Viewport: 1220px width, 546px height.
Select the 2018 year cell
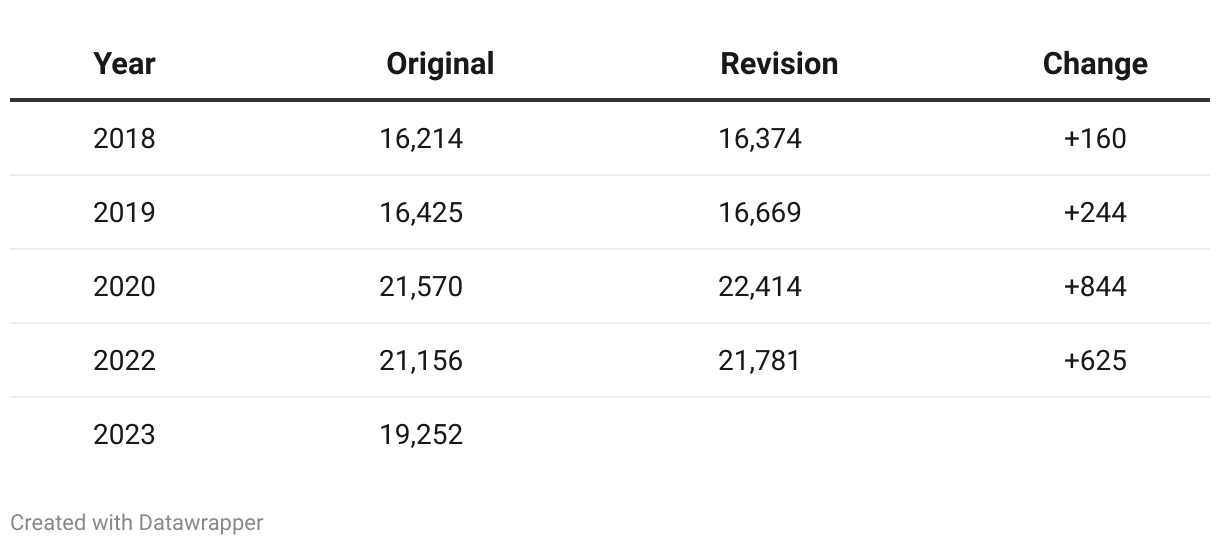(124, 138)
